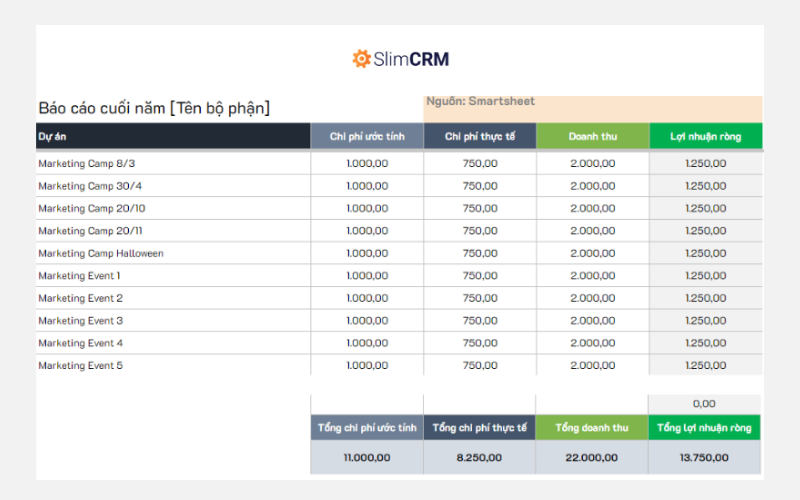This screenshot has height=500, width=800.
Task: Click the 'Tổng chi phí thực tế' label
Action: (x=480, y=428)
